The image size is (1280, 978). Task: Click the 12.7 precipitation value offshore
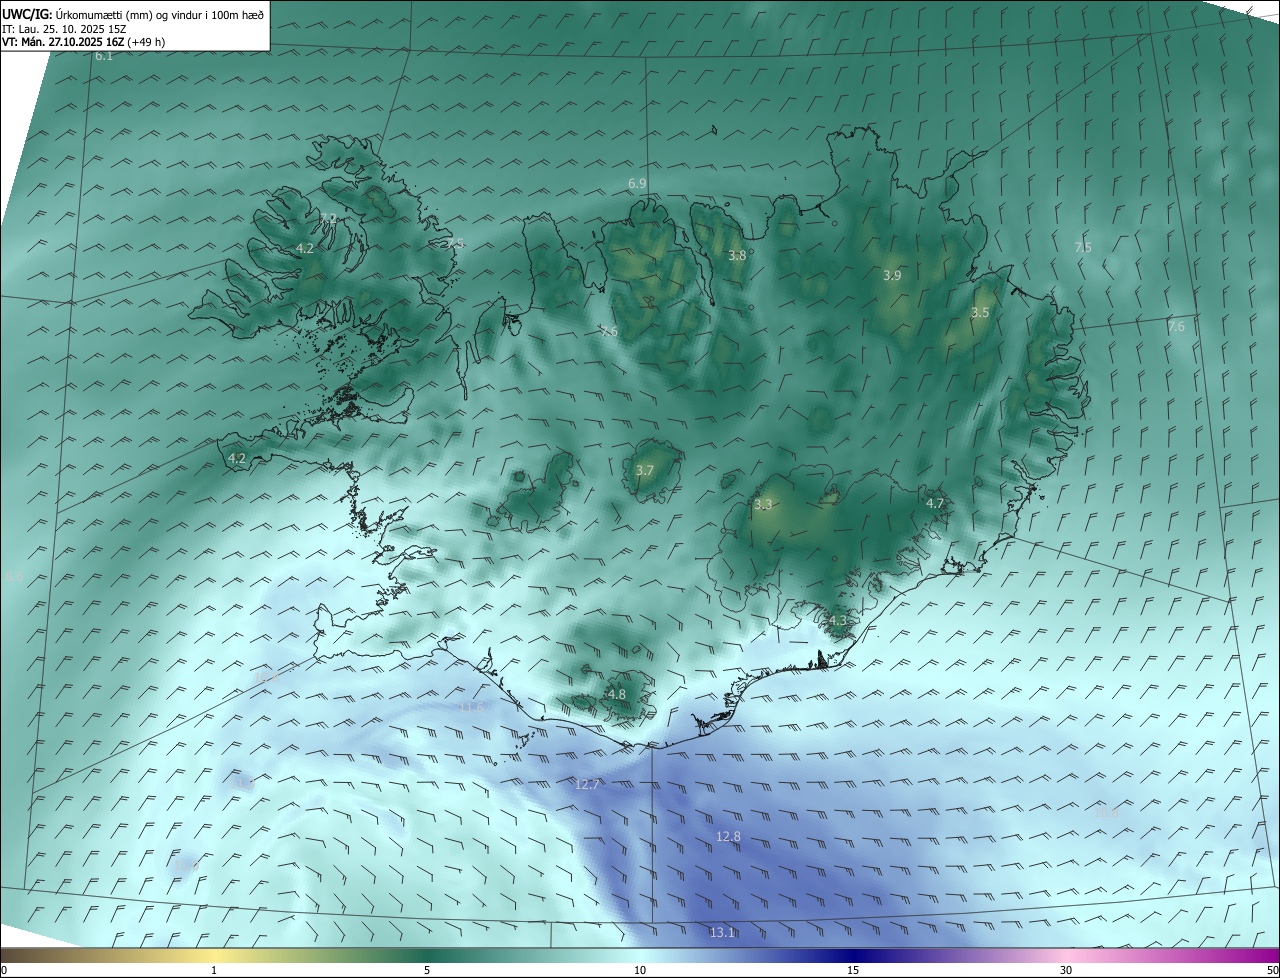(x=587, y=784)
